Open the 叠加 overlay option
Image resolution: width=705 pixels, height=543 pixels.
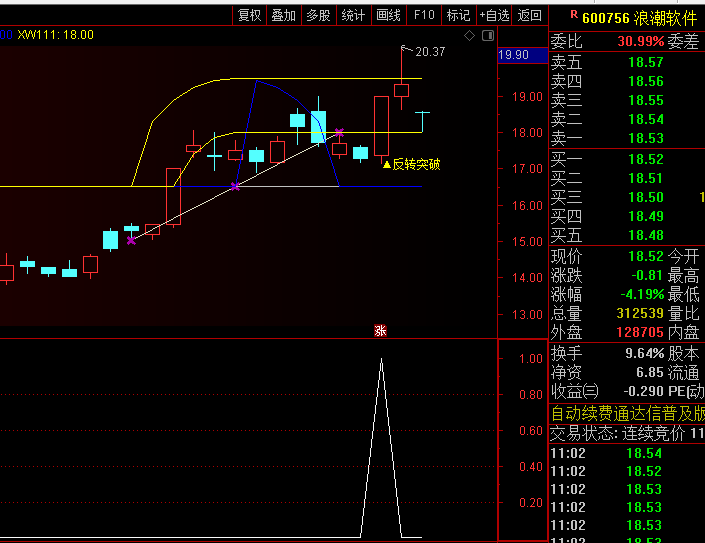[x=284, y=15]
